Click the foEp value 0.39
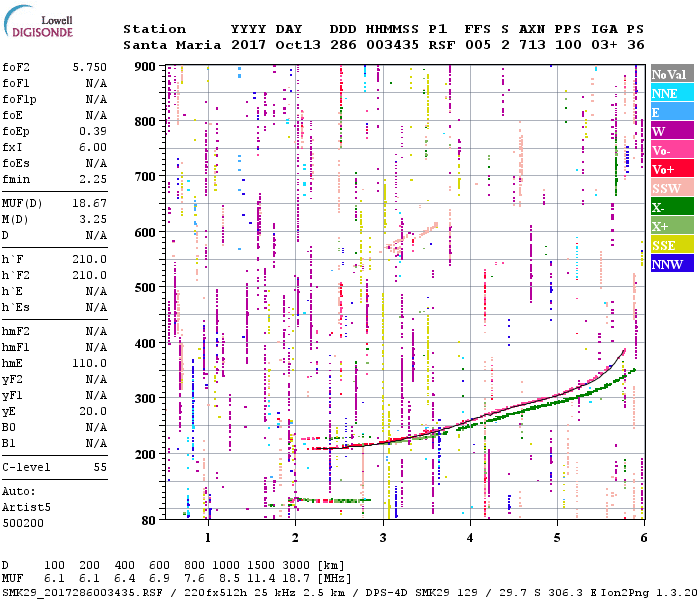700x600 pixels. pos(93,131)
